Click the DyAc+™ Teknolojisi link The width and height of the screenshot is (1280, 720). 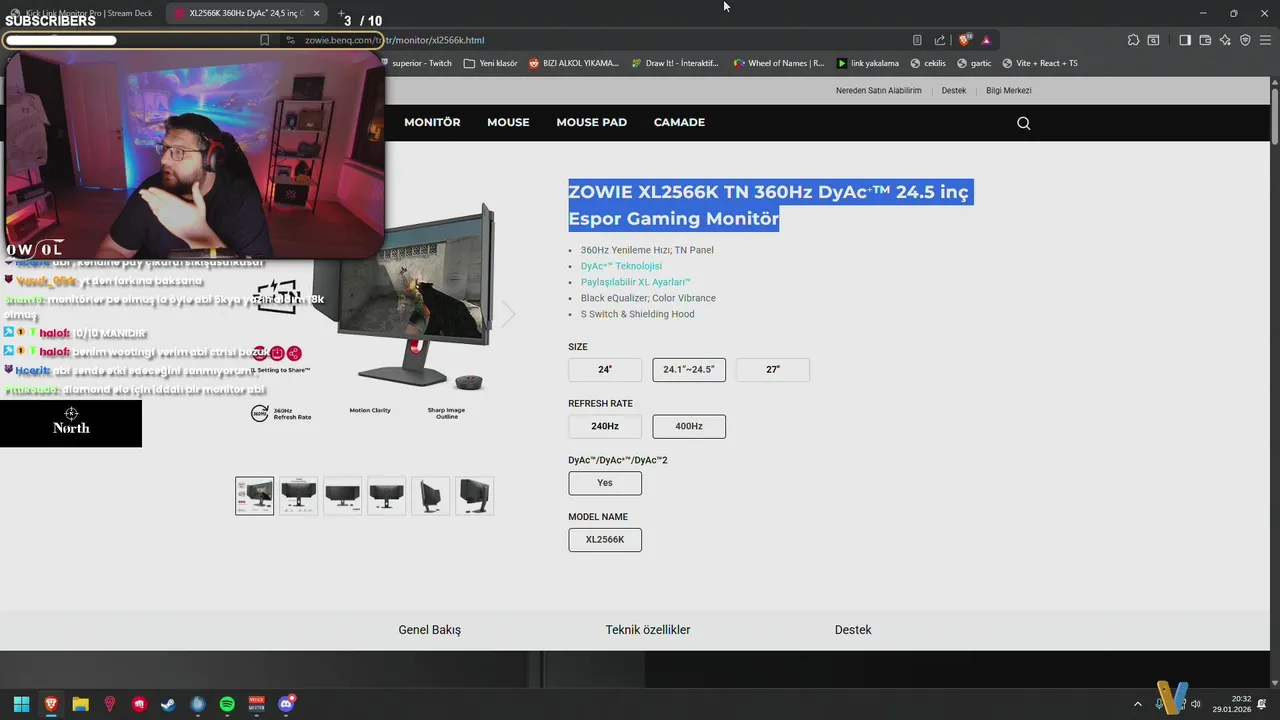click(621, 266)
